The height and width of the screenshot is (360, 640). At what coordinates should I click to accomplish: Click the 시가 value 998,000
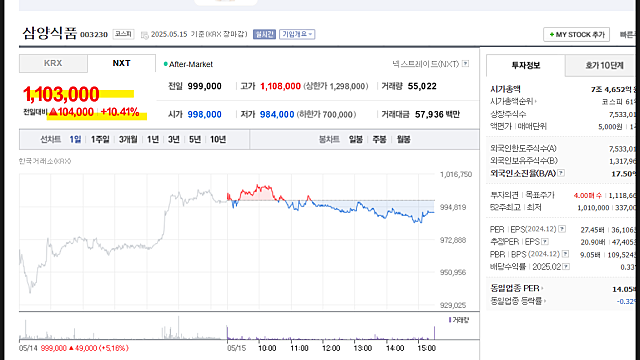204,115
